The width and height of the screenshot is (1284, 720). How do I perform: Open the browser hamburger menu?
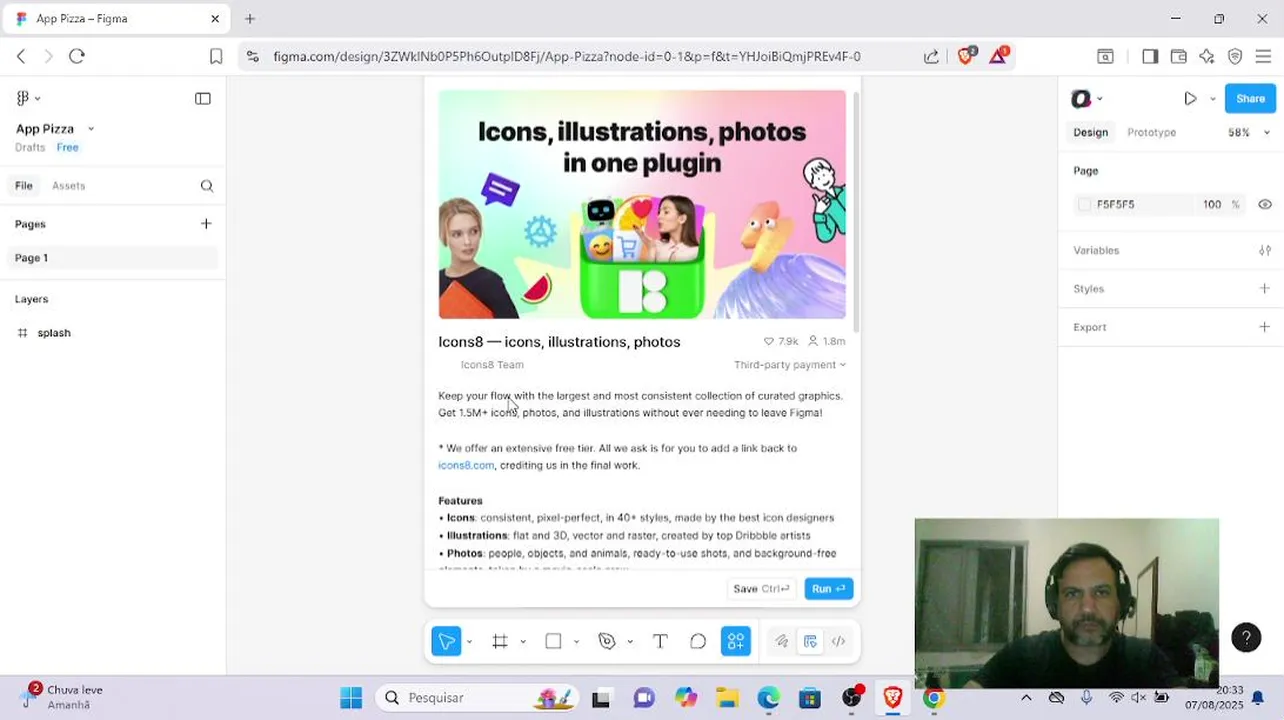[1263, 57]
